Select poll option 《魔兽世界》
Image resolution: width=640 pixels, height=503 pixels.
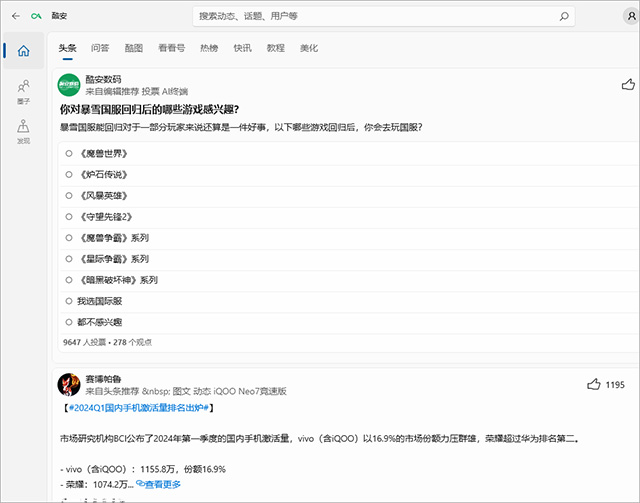click(349, 154)
